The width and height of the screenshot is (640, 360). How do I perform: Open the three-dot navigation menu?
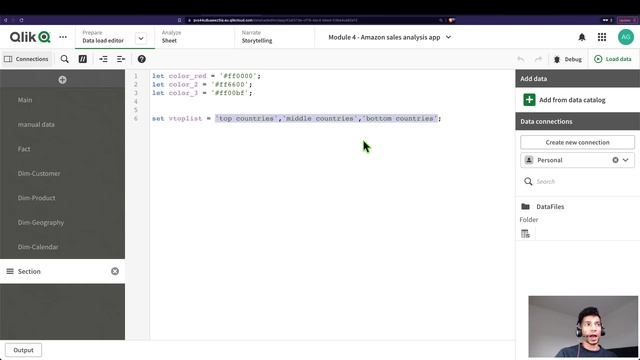coord(63,37)
